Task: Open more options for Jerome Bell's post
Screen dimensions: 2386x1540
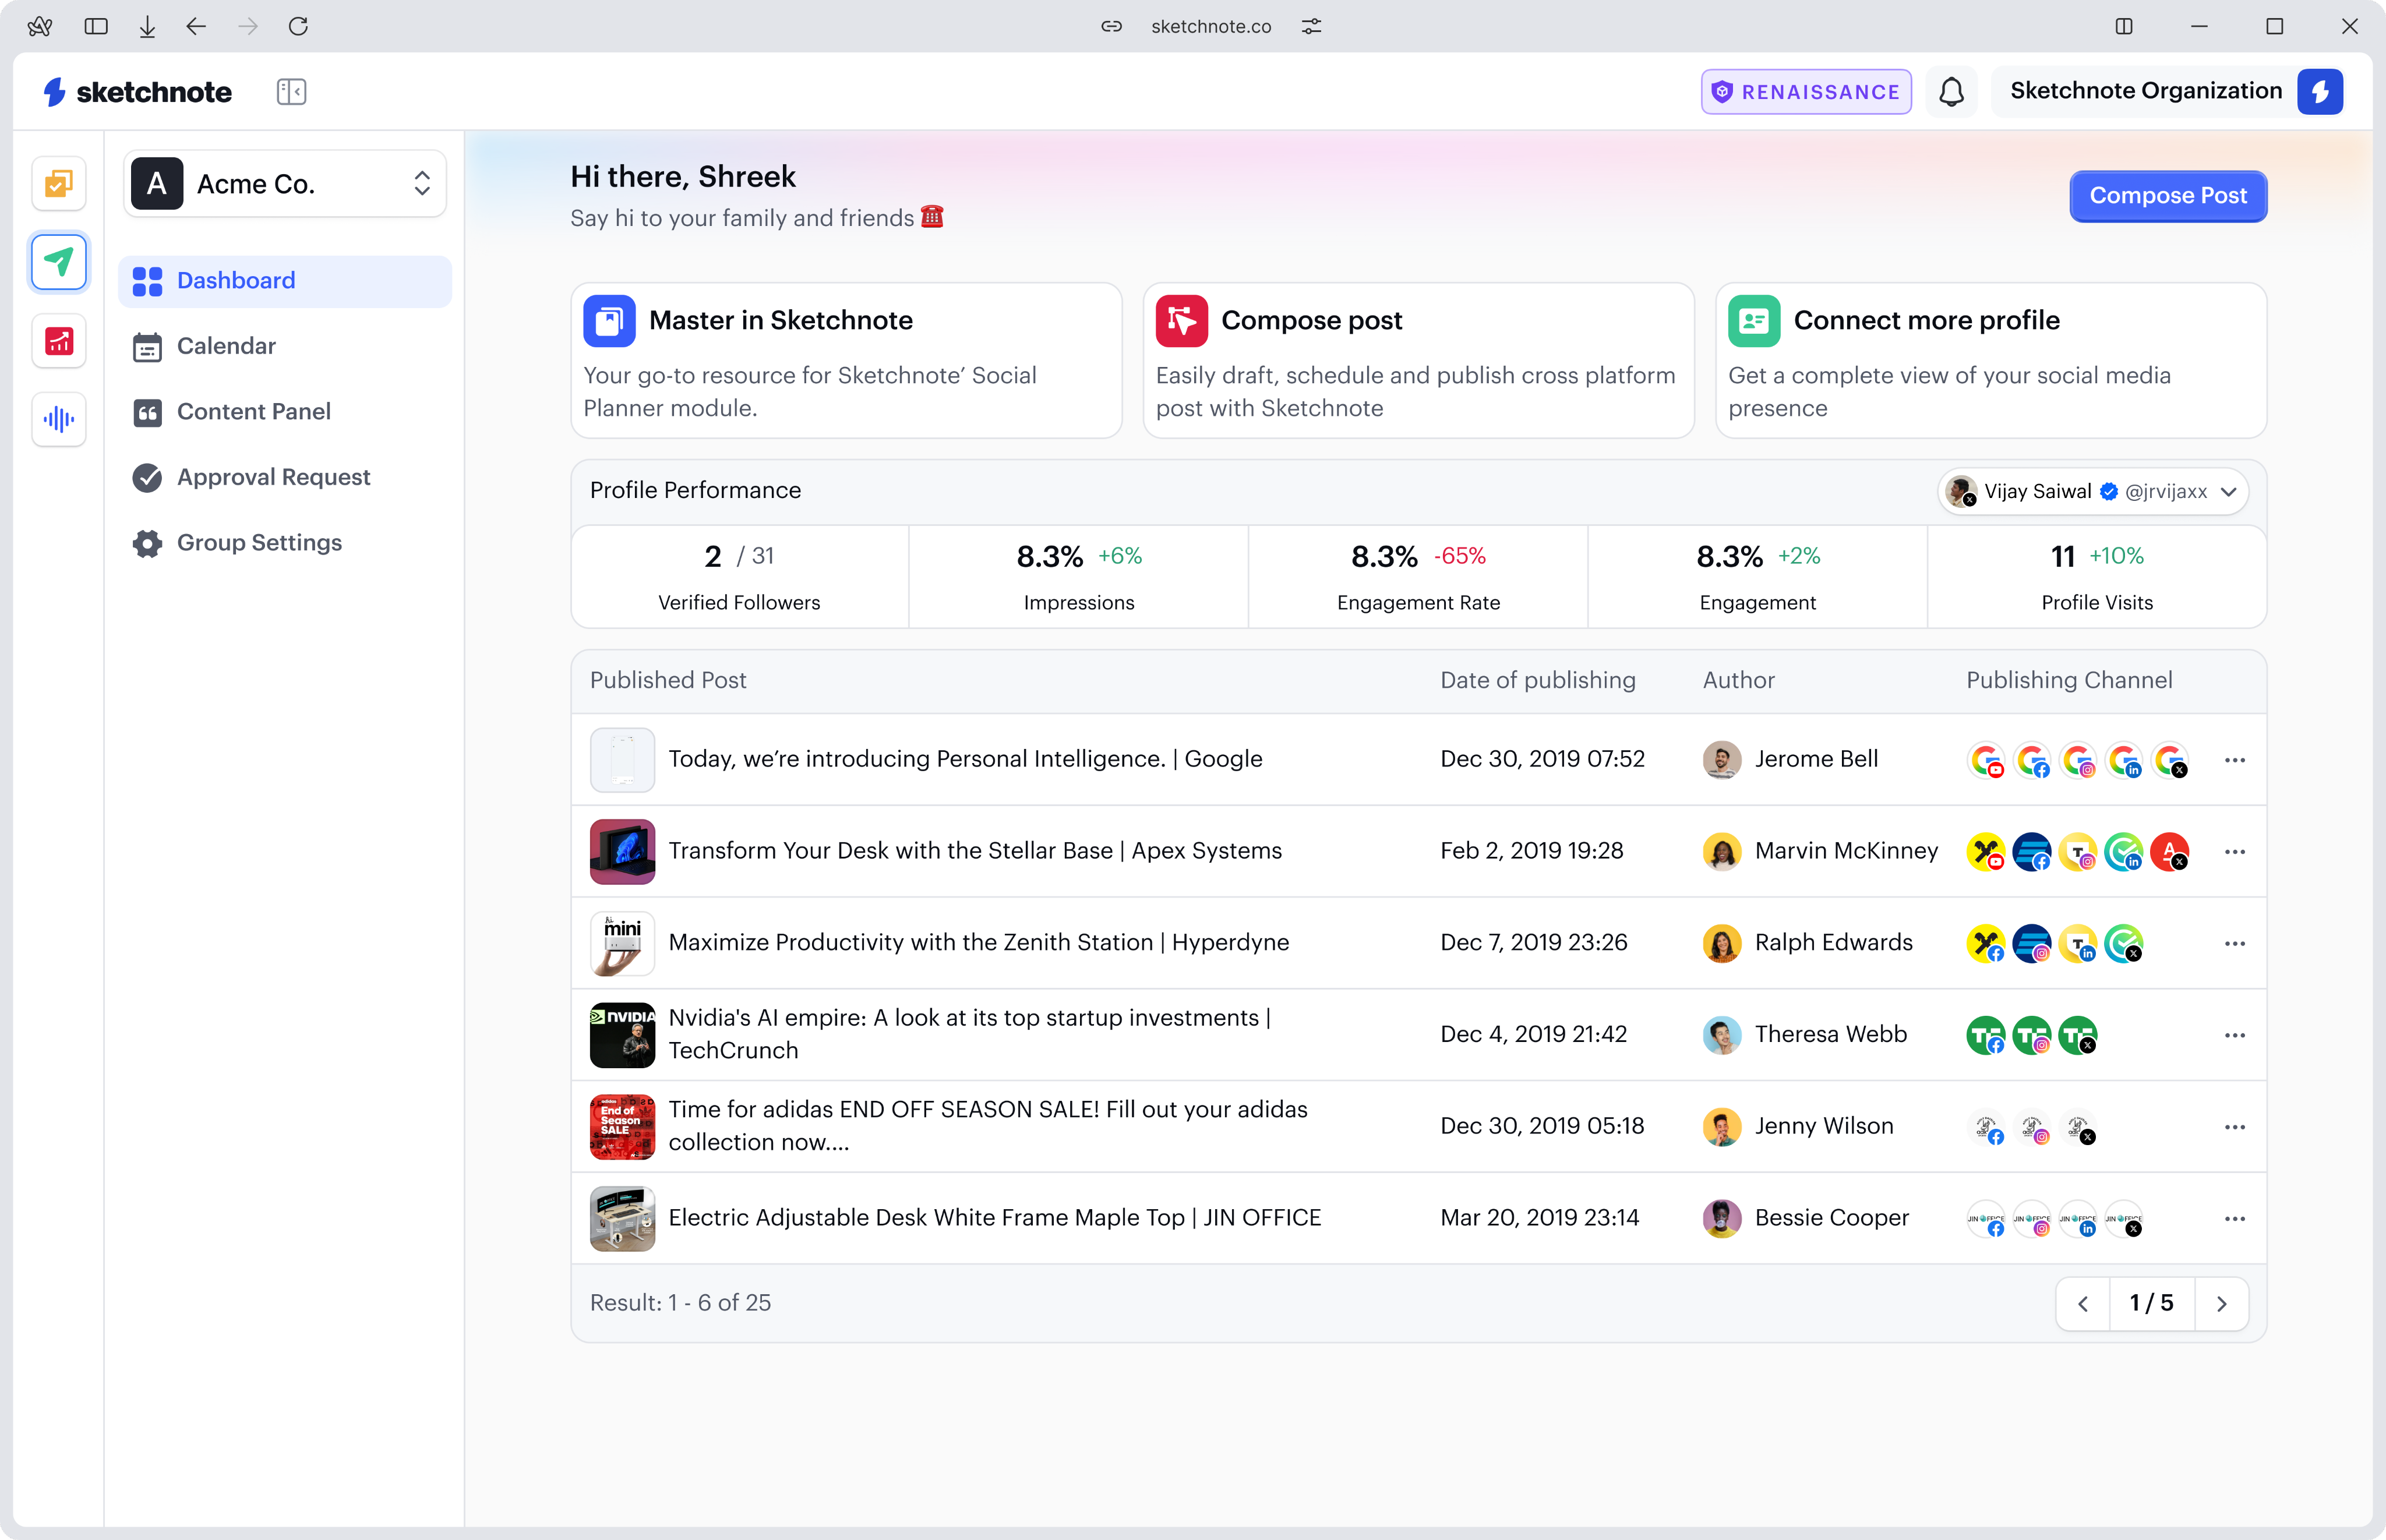Action: (2235, 760)
